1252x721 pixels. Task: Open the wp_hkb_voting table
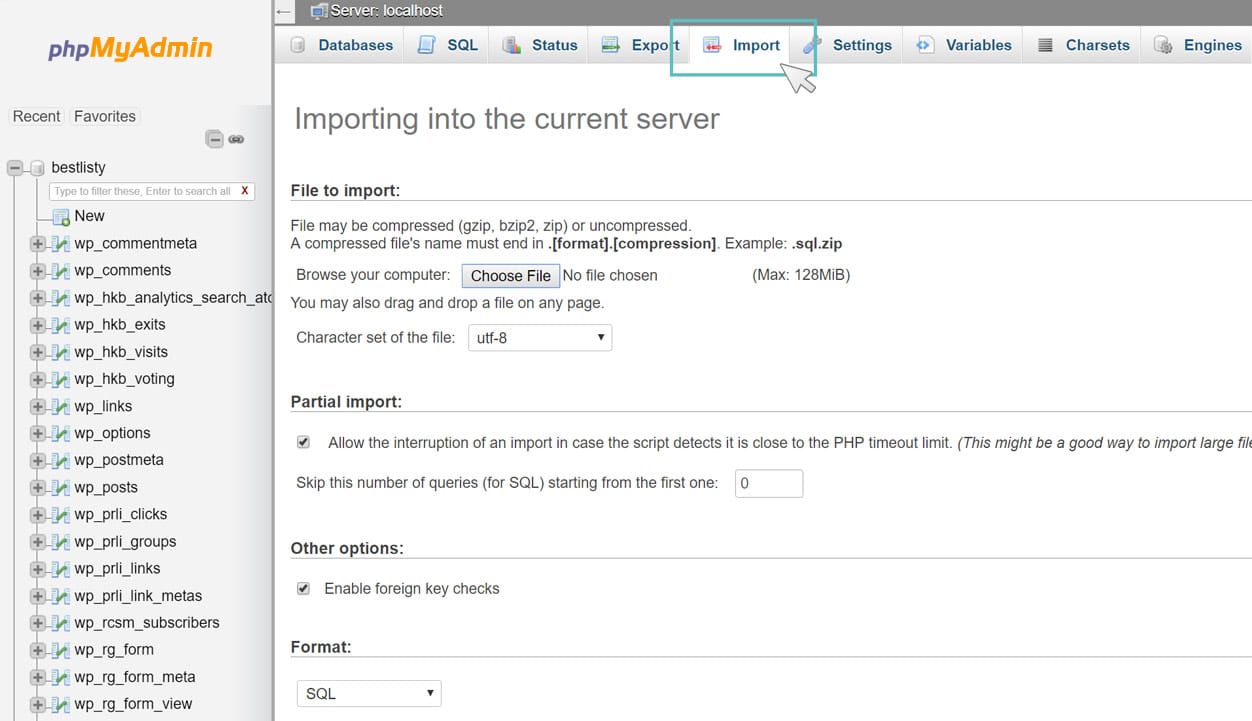124,379
